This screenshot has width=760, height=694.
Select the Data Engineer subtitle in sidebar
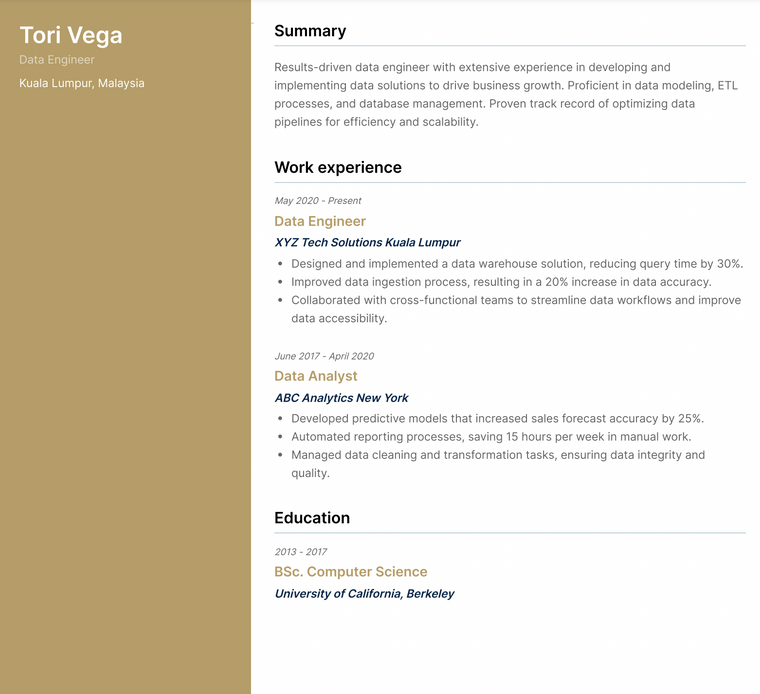click(x=57, y=60)
